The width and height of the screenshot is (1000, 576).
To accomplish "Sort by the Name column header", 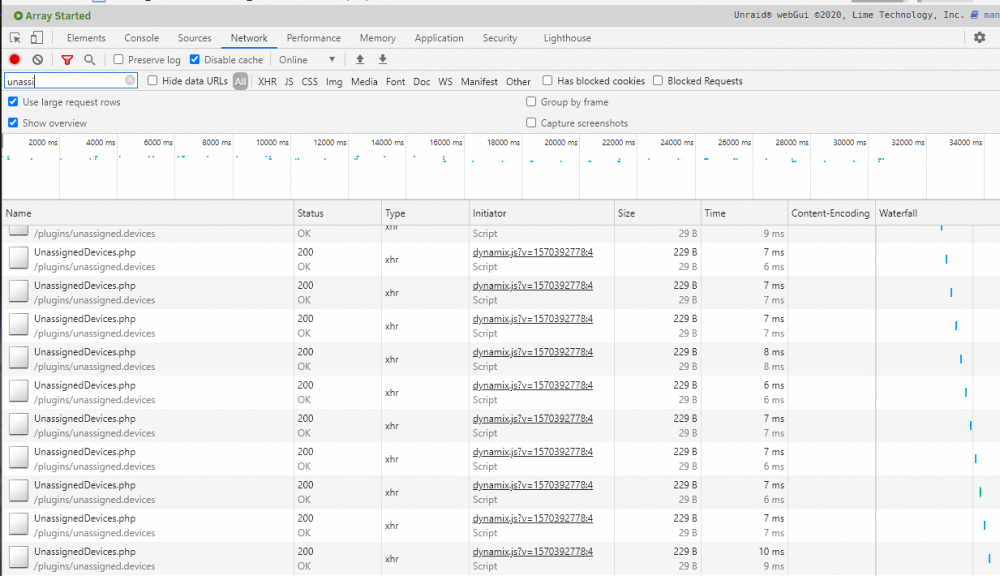I will 148,213.
